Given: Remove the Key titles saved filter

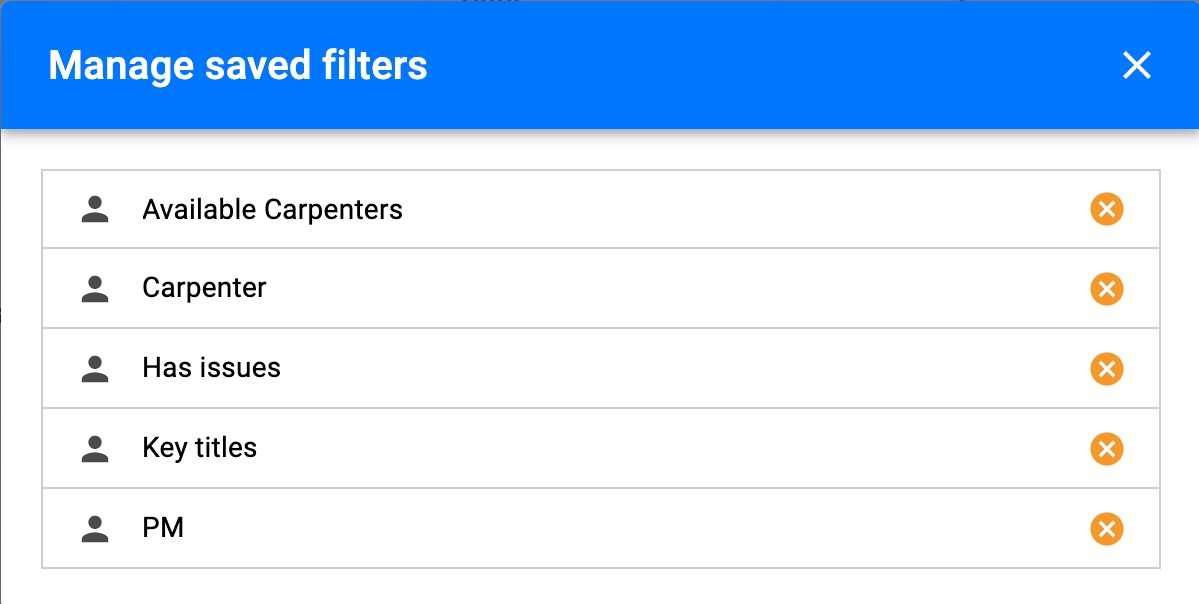Looking at the screenshot, I should tap(1106, 449).
